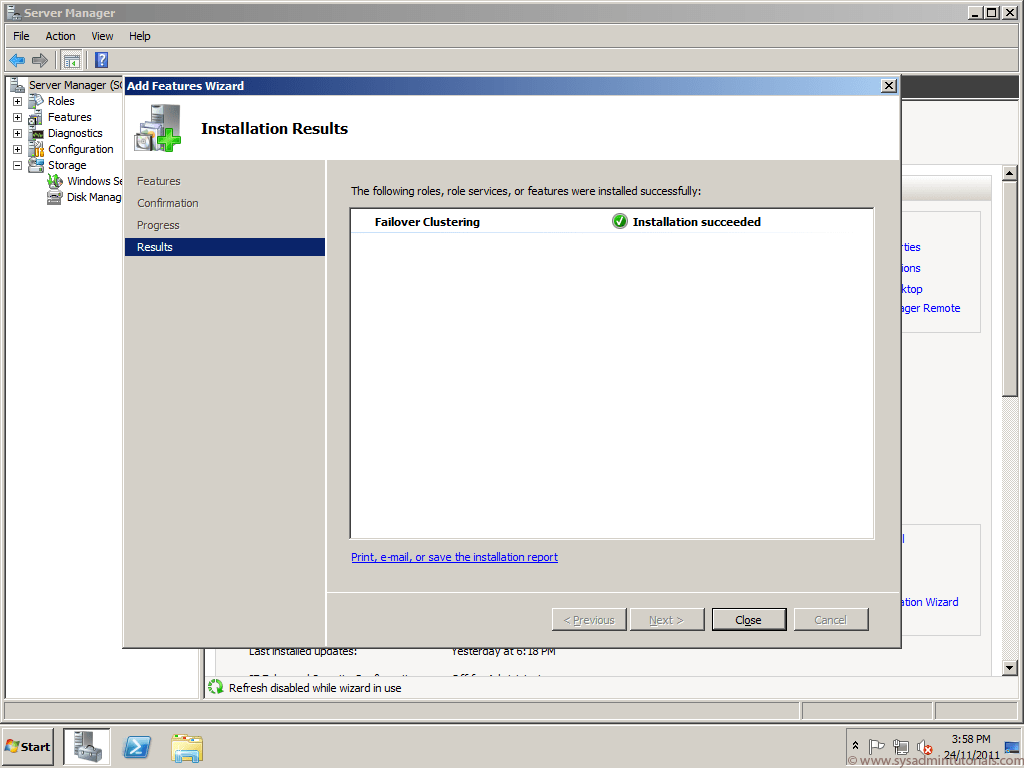
Task: Open the Start menu
Action: [x=26, y=747]
